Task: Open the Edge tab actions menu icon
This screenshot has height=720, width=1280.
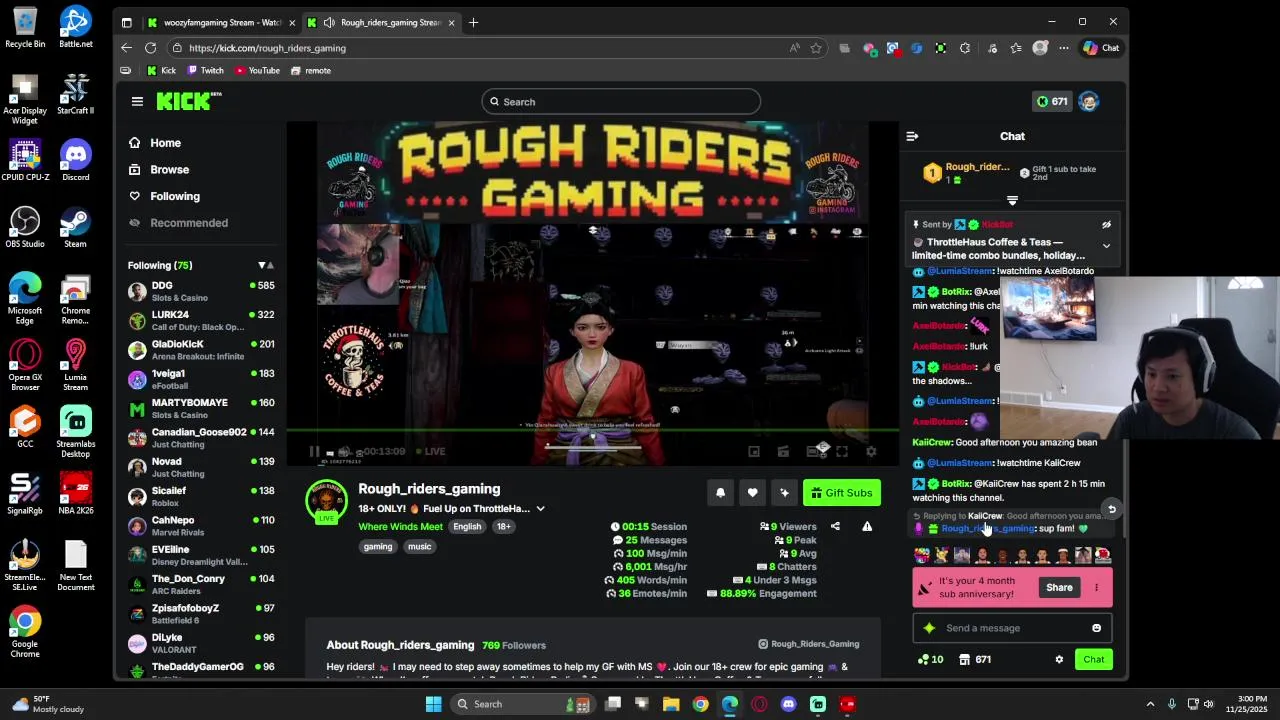Action: 126,22
